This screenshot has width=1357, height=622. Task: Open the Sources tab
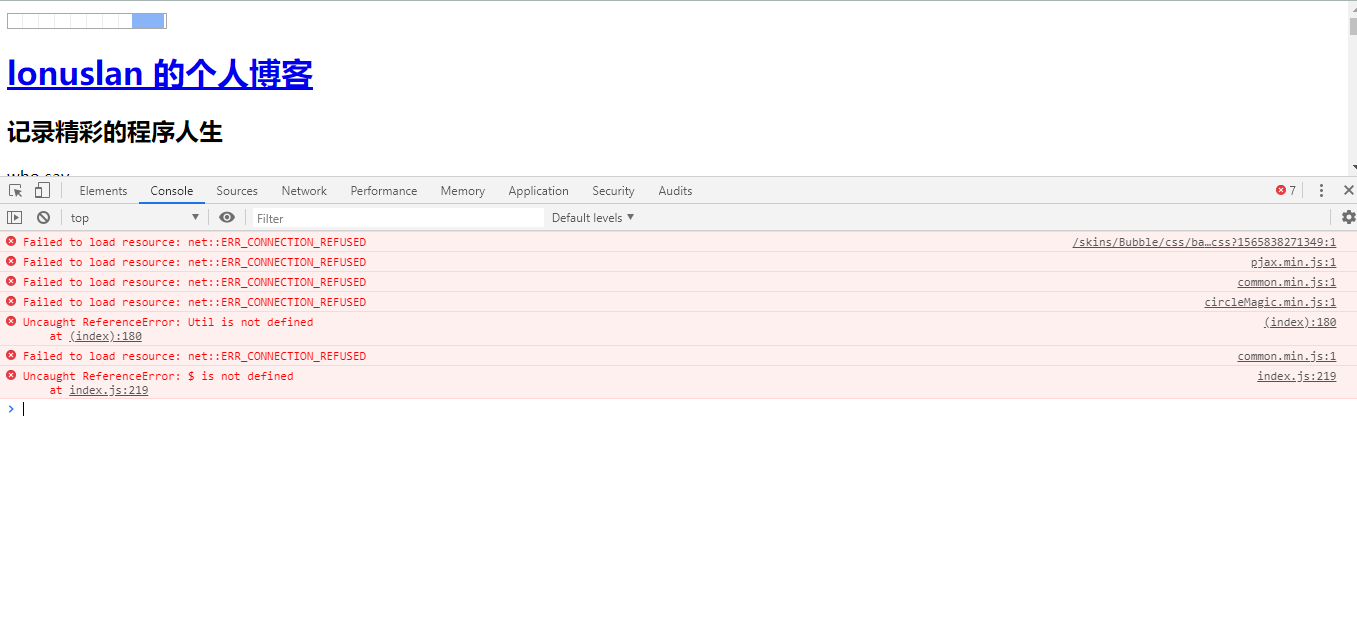237,191
